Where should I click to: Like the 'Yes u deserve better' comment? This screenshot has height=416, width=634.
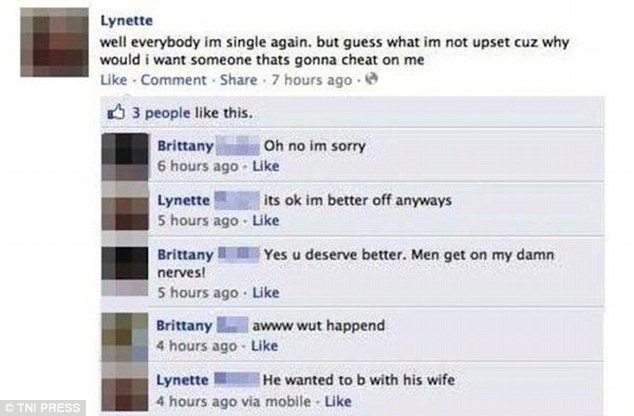(266, 292)
